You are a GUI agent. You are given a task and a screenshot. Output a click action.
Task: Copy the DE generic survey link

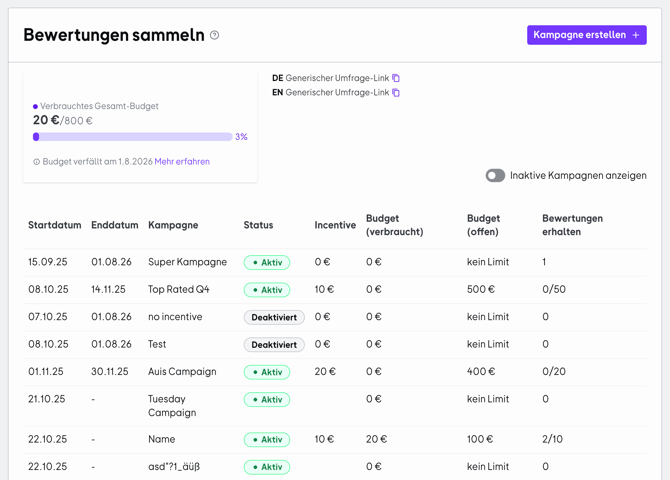point(396,78)
